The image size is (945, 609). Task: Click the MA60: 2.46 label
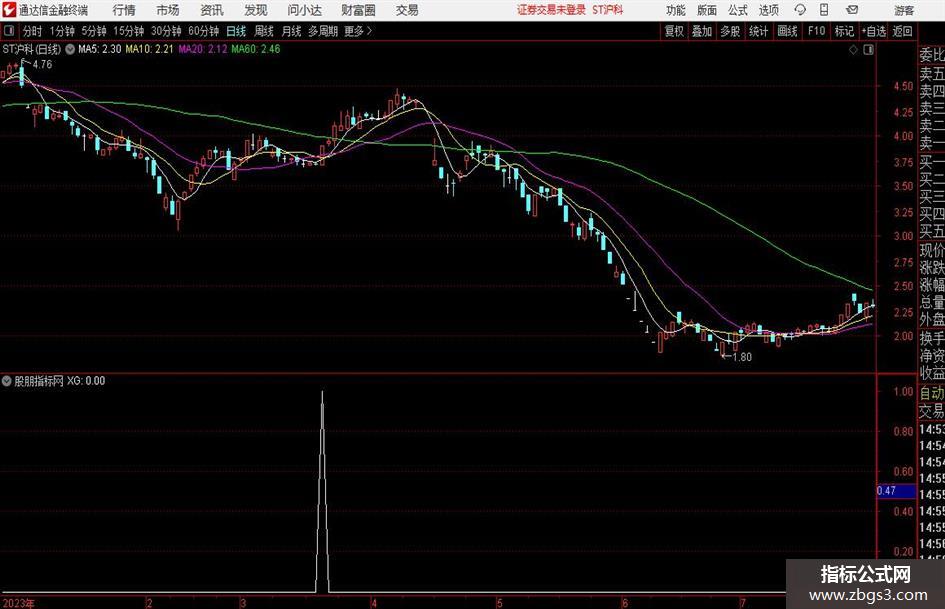(256, 49)
